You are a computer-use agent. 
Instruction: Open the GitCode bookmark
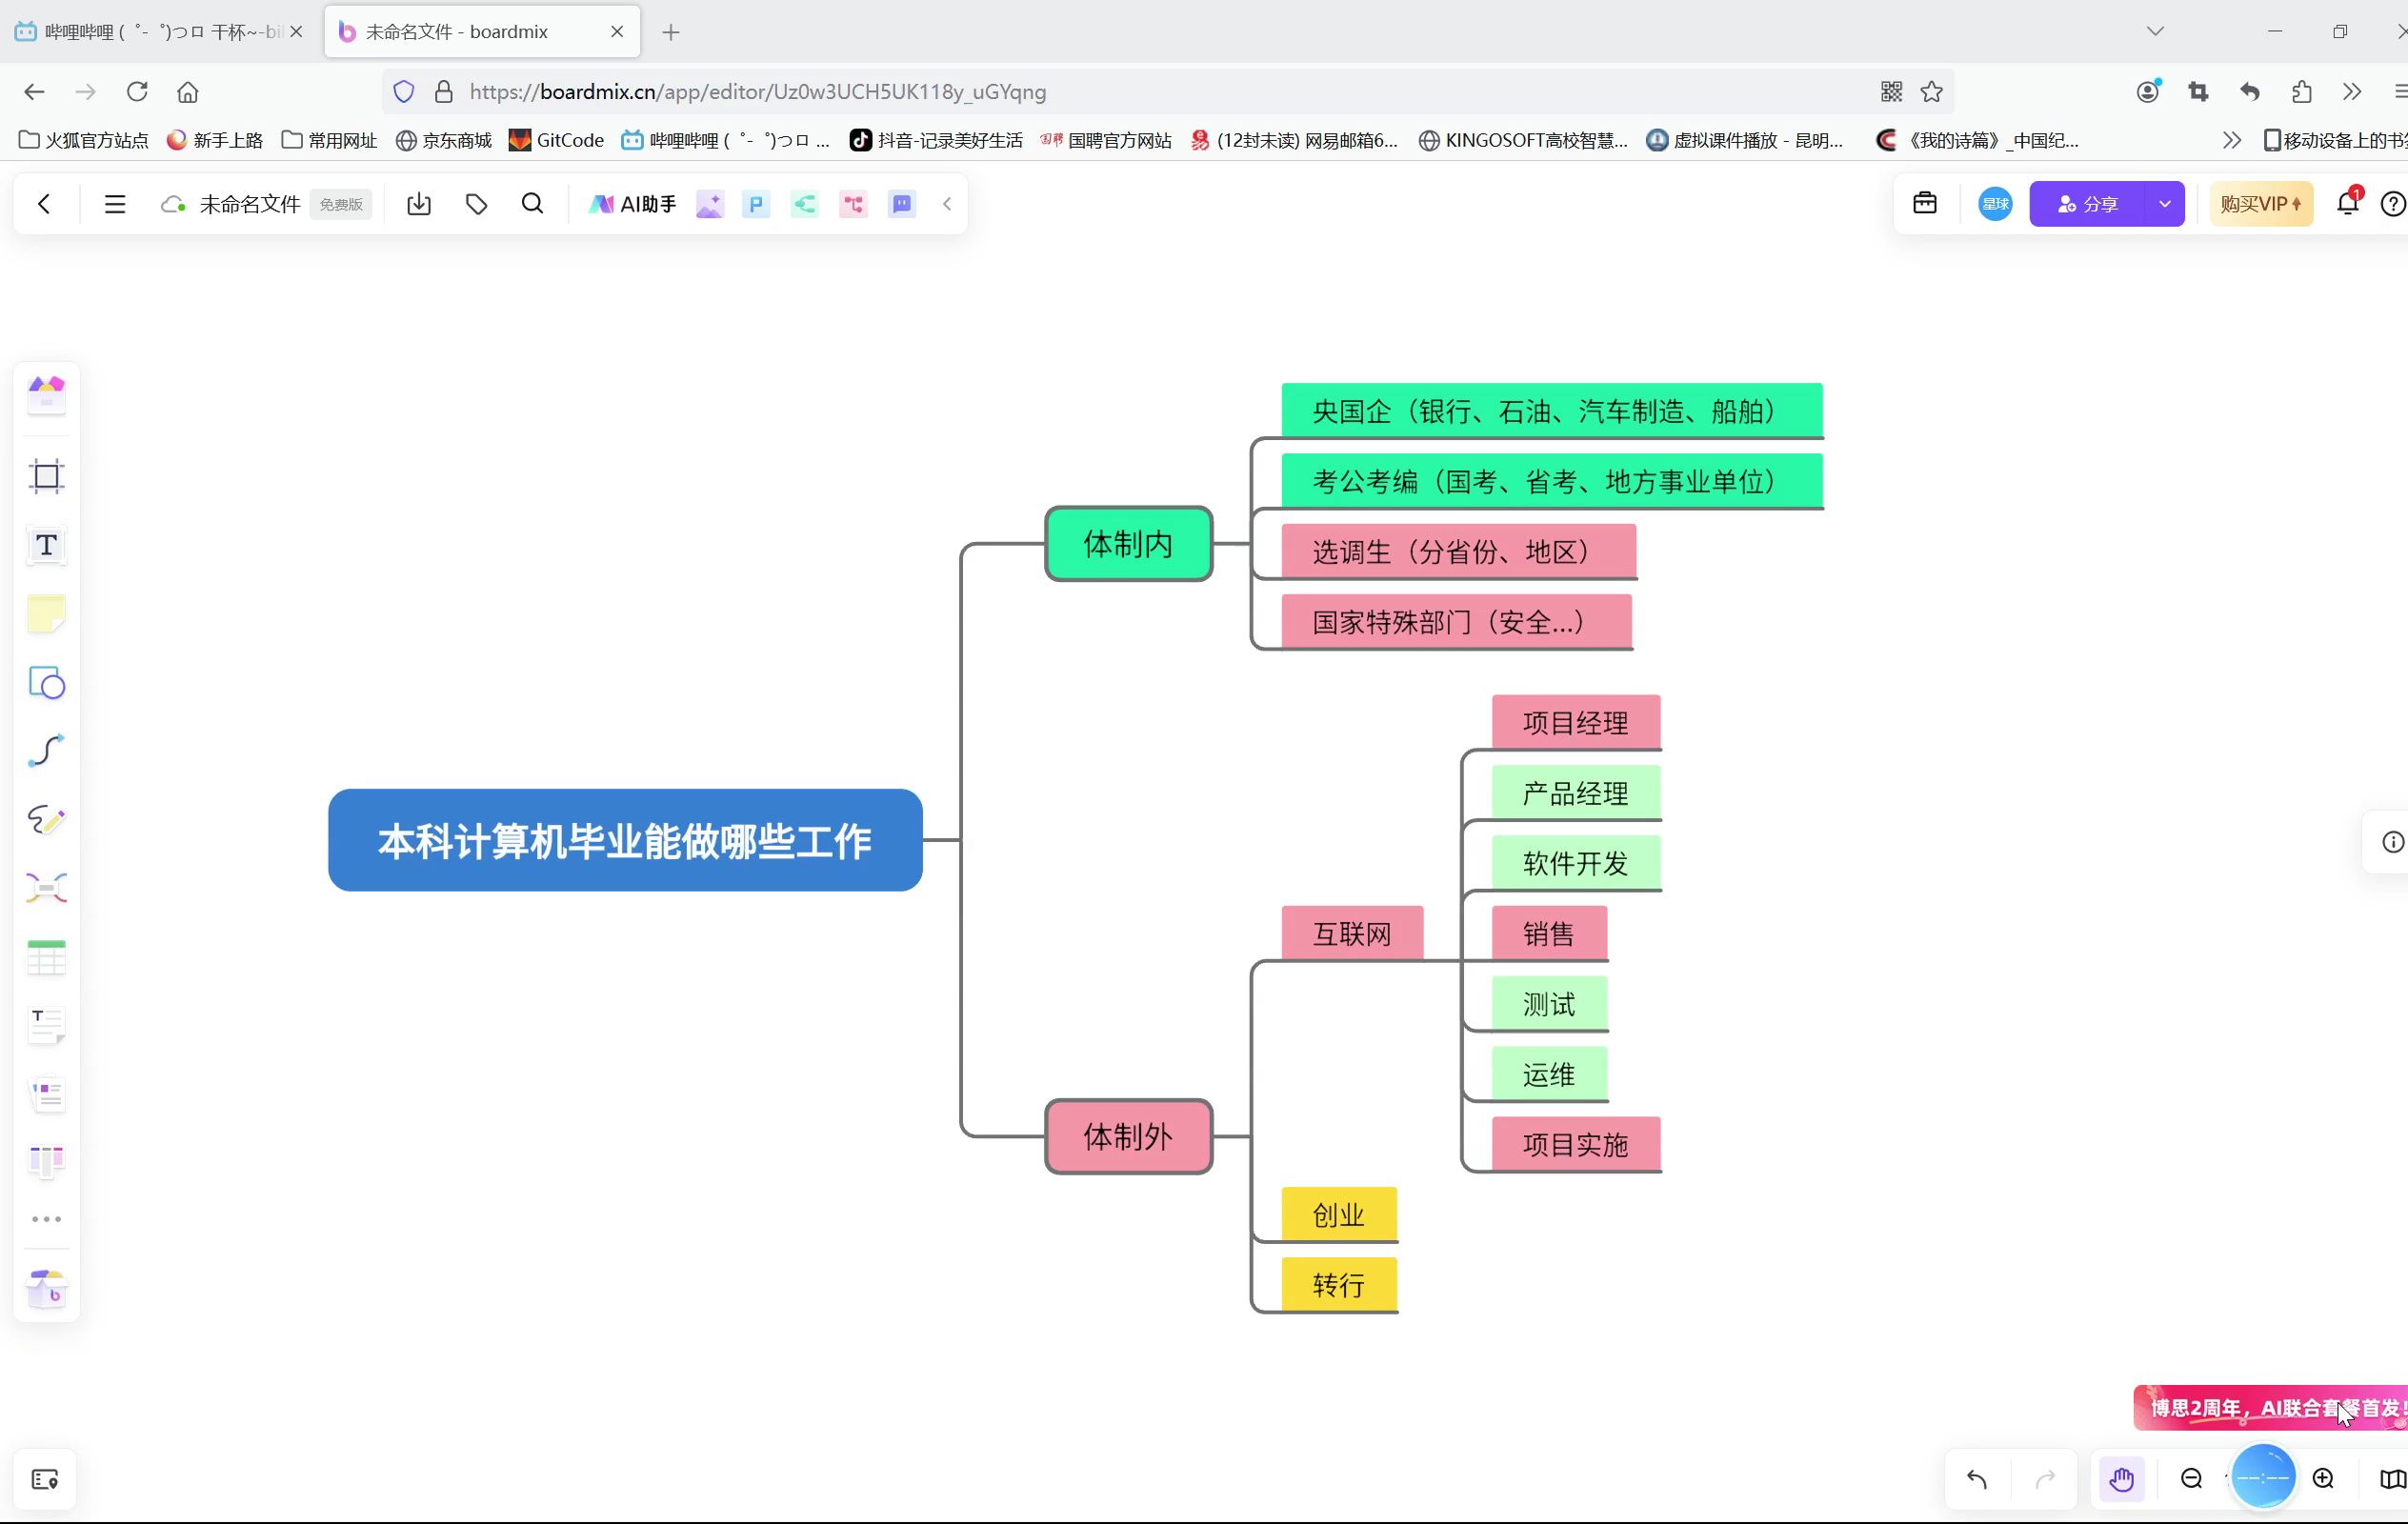[x=556, y=140]
